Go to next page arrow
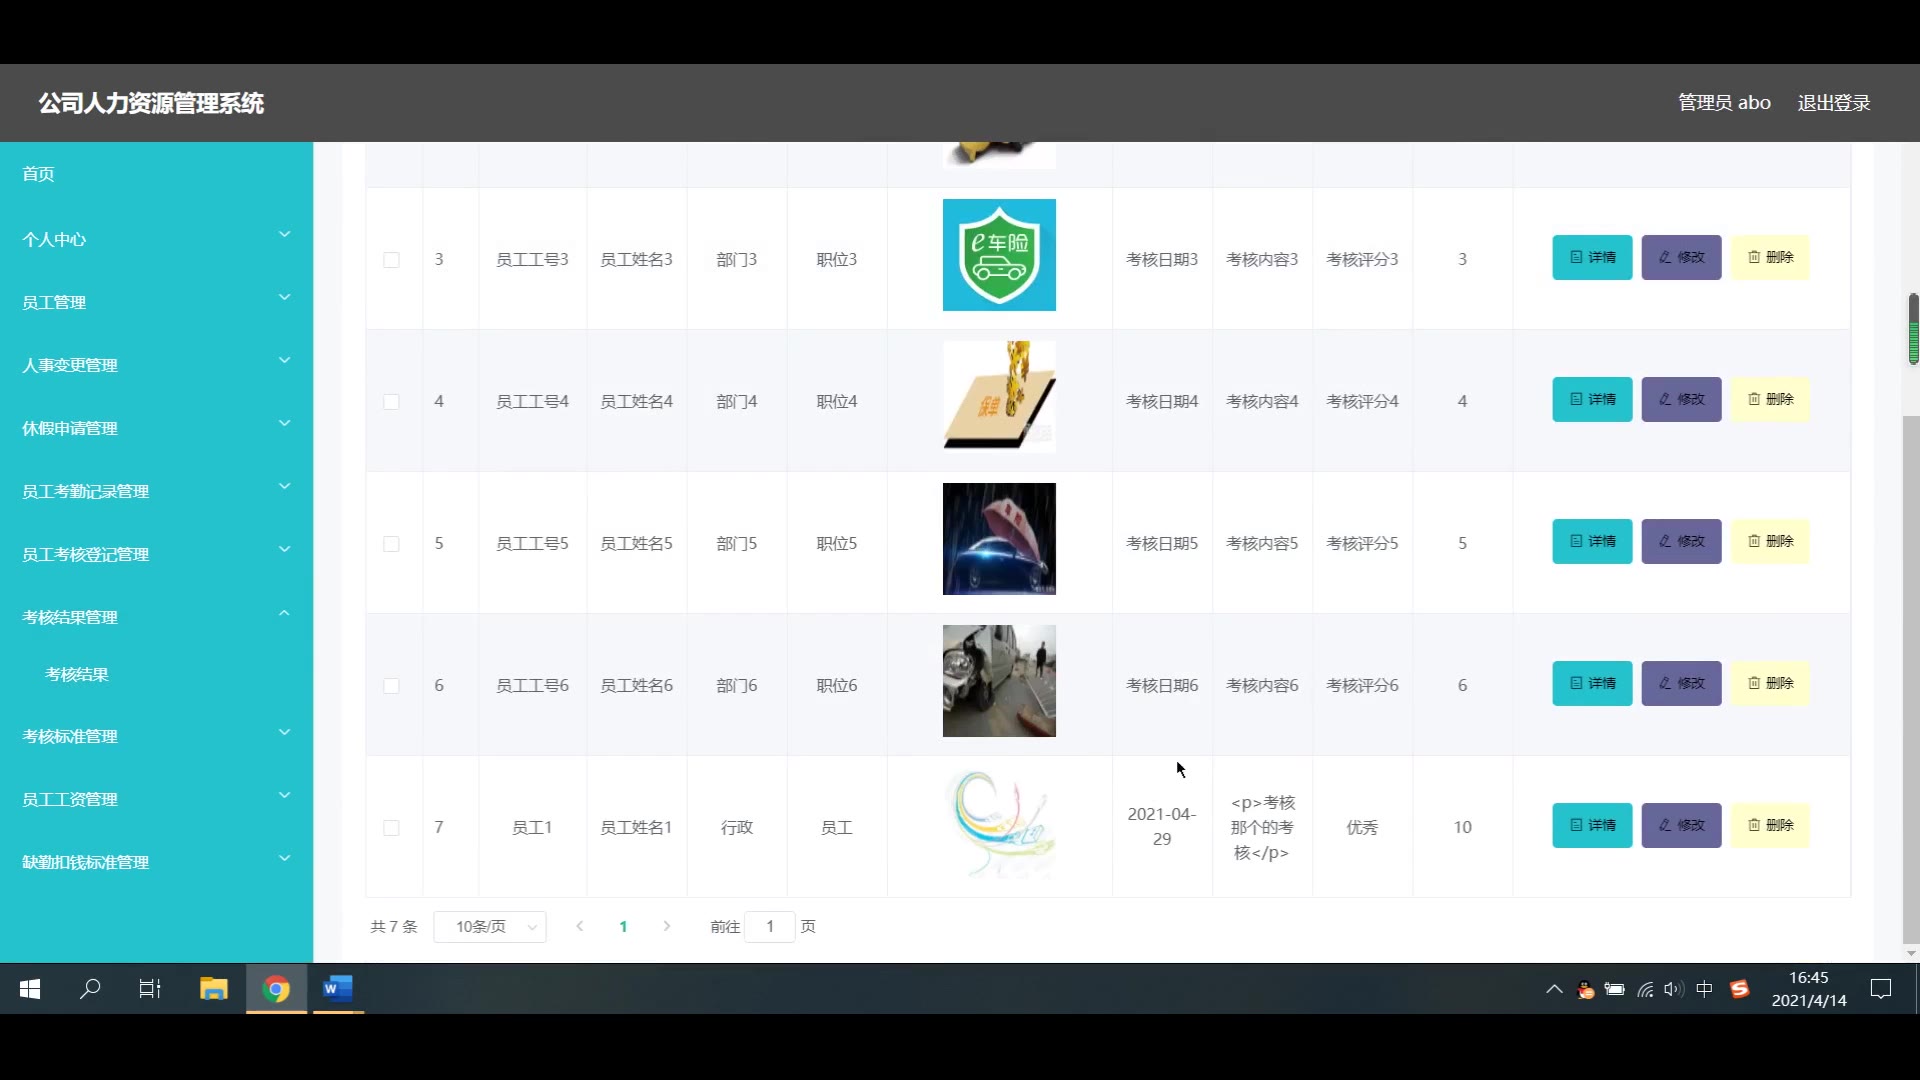 click(x=667, y=927)
